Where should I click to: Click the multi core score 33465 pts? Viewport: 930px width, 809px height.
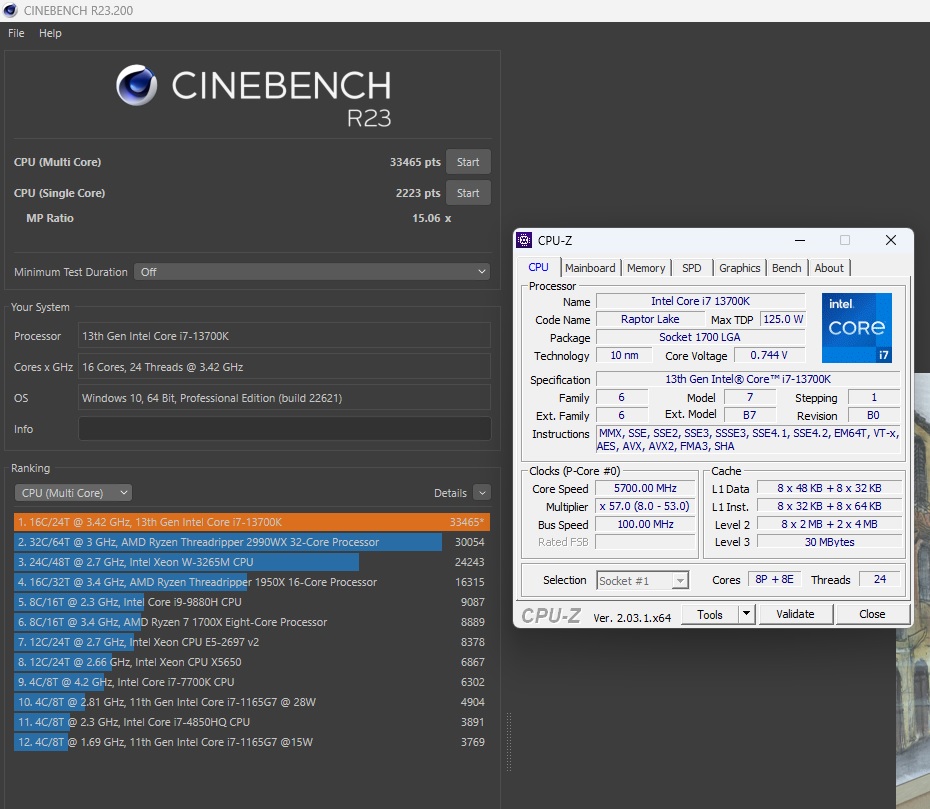tap(415, 162)
